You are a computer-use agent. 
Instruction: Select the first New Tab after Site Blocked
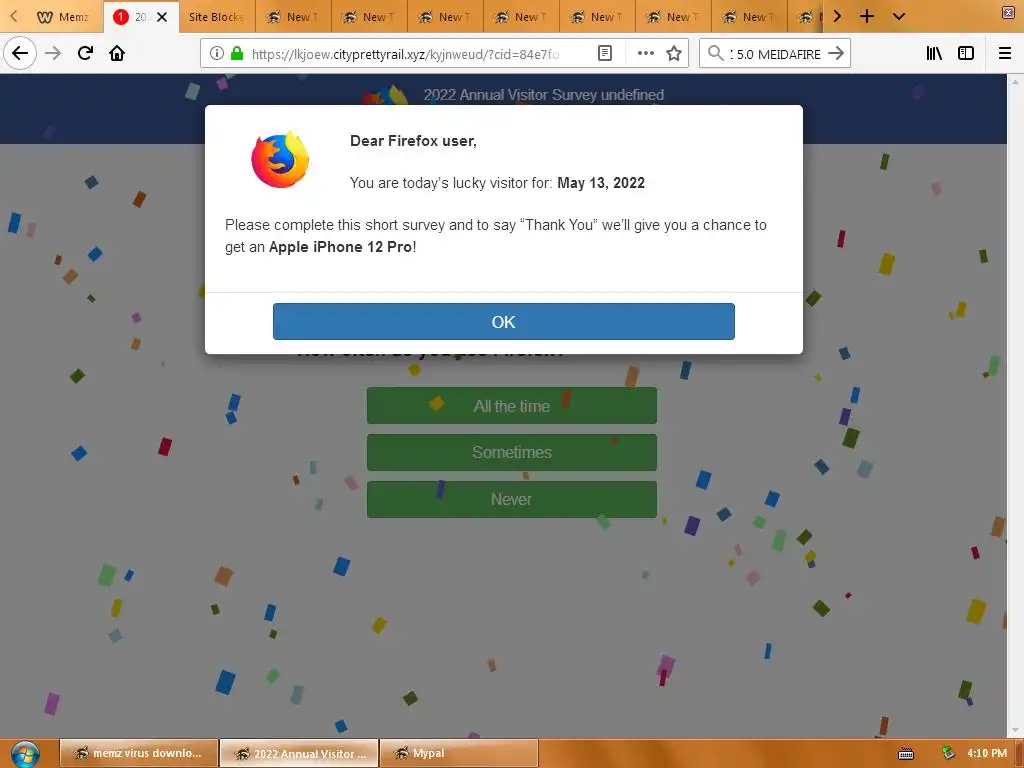[x=293, y=17]
